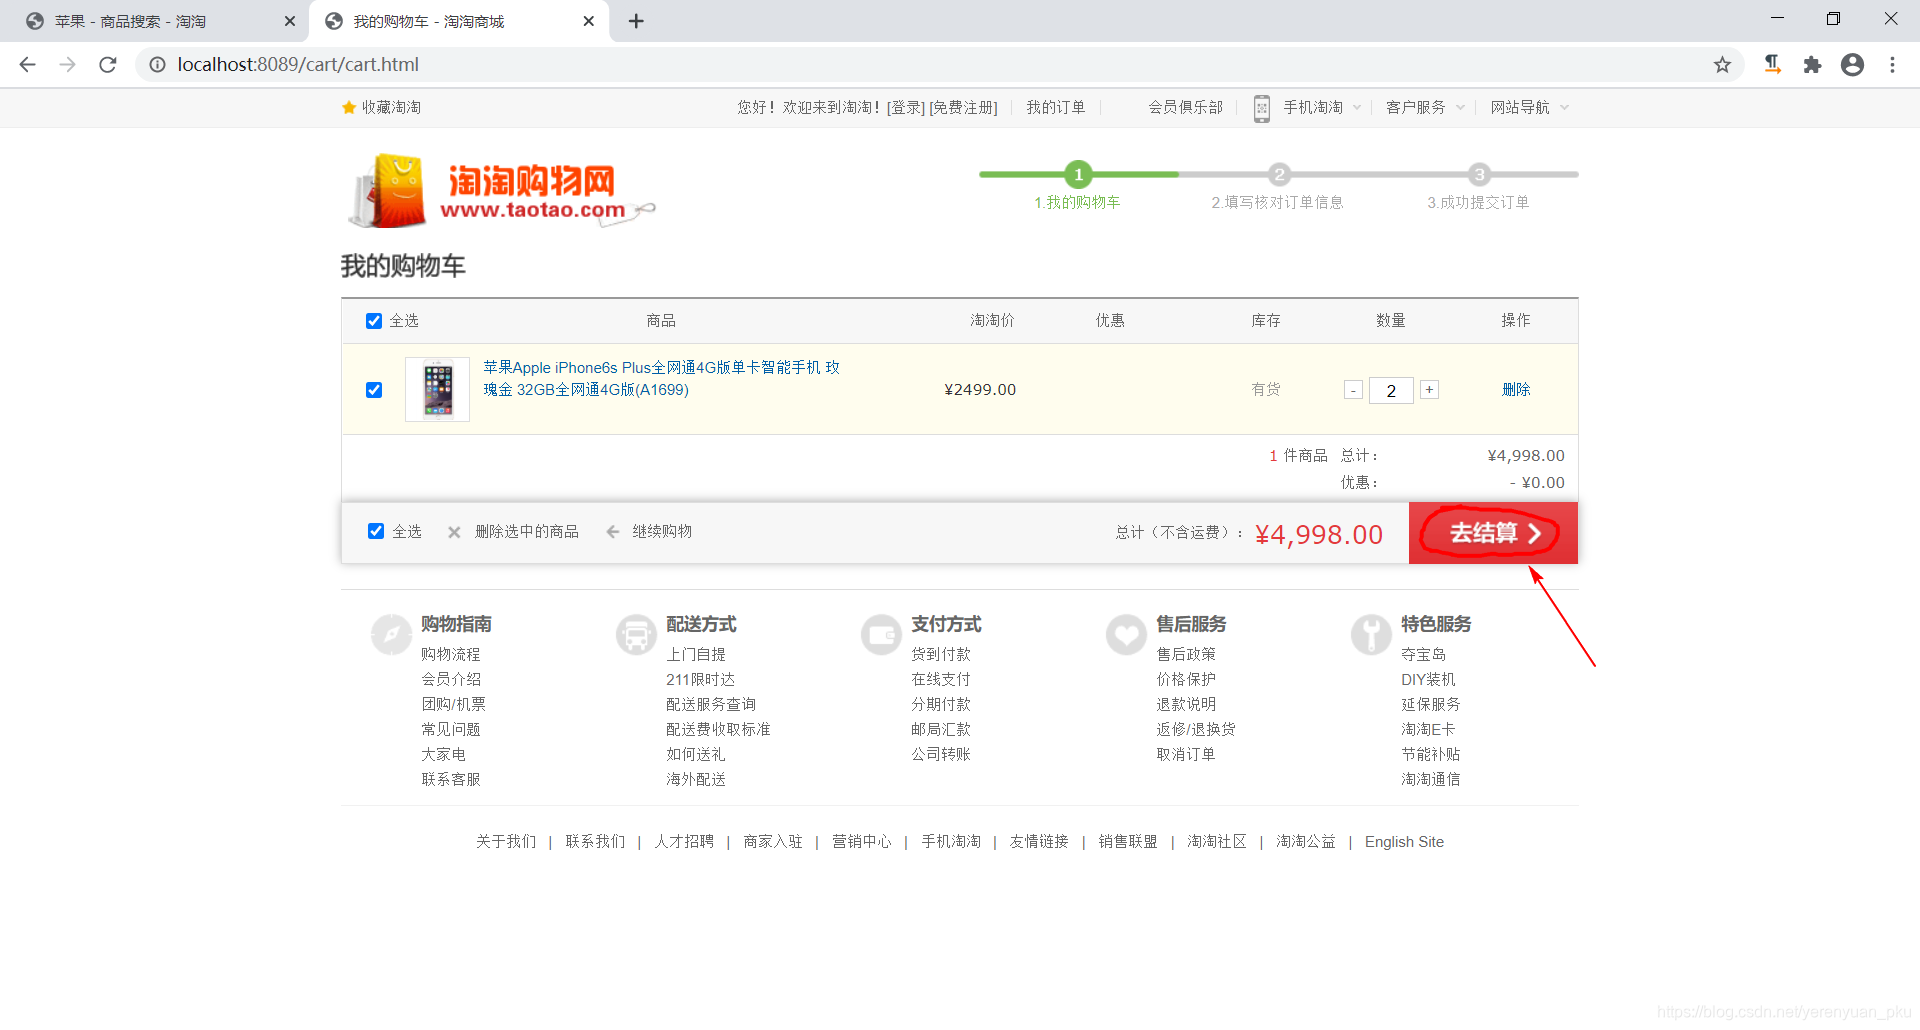Click the [免费注册] link
The image size is (1920, 1030).
[964, 107]
